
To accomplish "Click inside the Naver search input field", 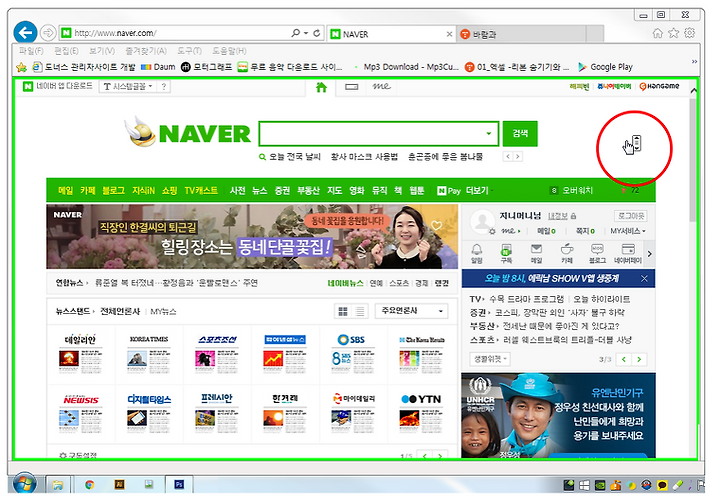I will pyautogui.click(x=373, y=134).
